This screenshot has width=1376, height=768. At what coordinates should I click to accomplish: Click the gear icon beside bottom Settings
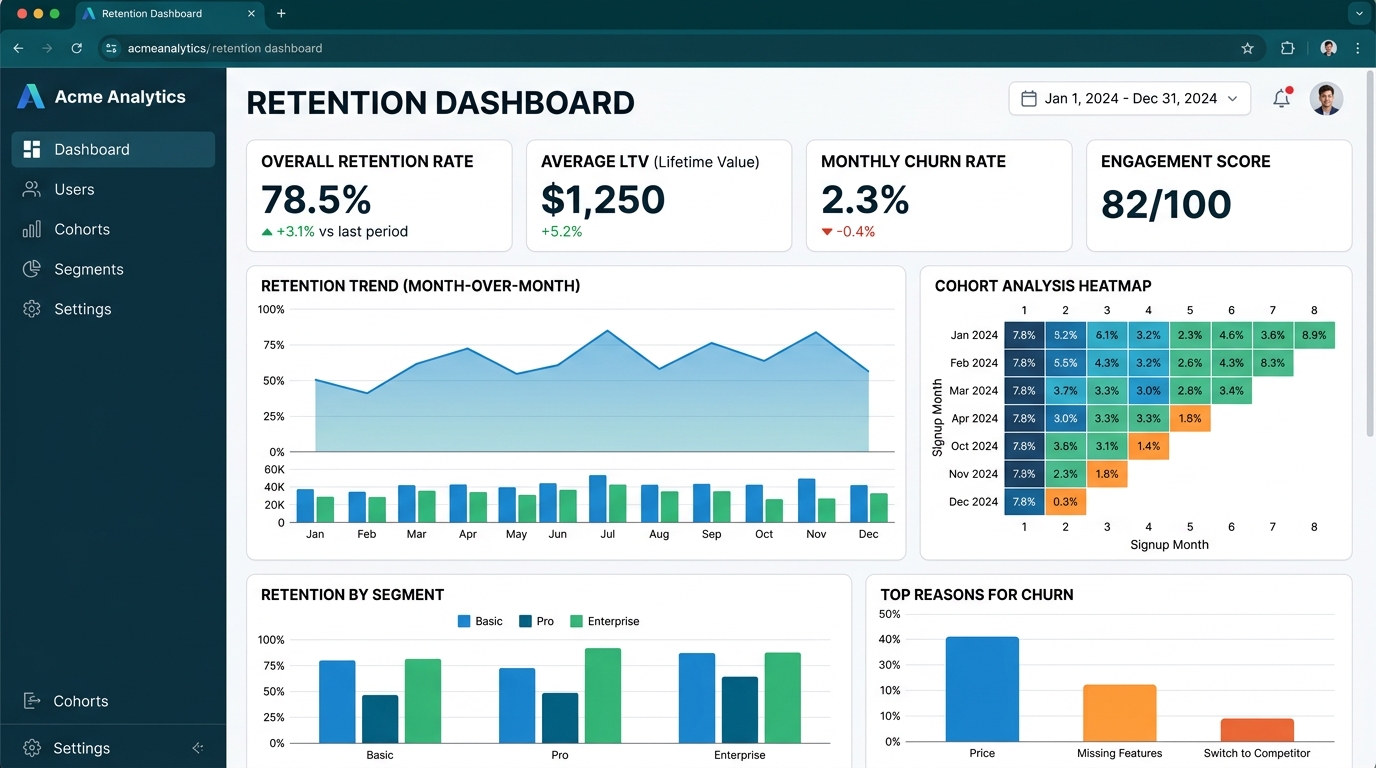point(32,748)
